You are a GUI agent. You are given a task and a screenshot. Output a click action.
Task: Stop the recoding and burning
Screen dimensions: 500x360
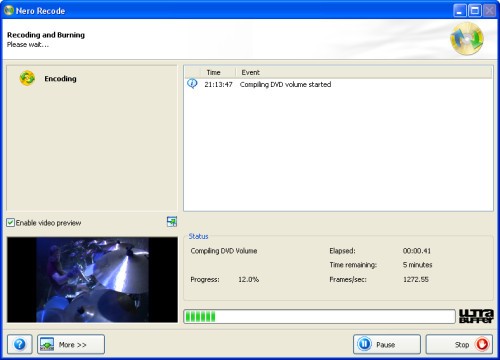point(459,344)
